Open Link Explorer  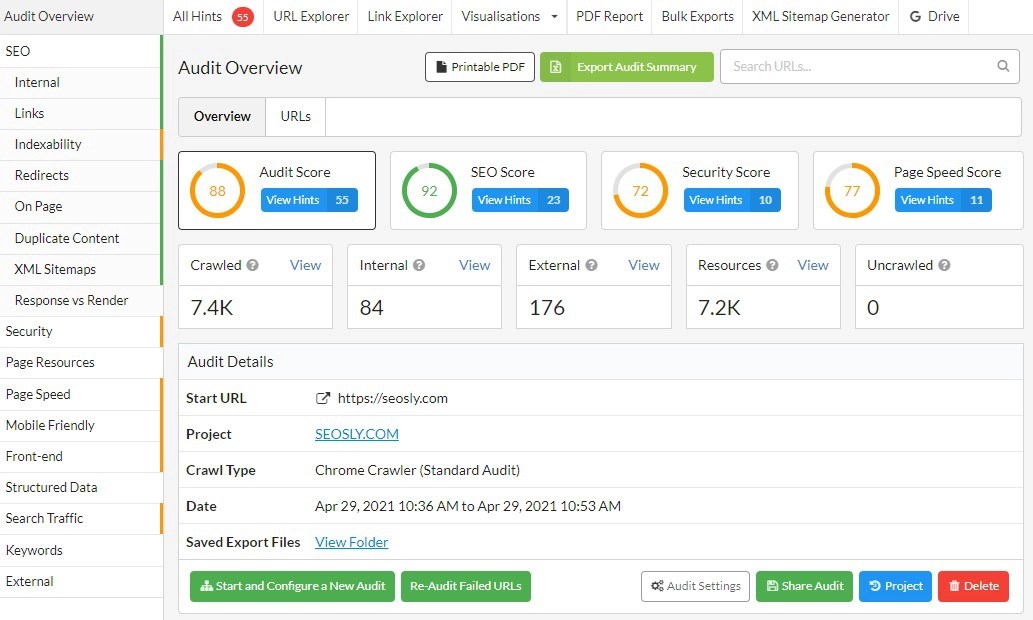pyautogui.click(x=405, y=16)
